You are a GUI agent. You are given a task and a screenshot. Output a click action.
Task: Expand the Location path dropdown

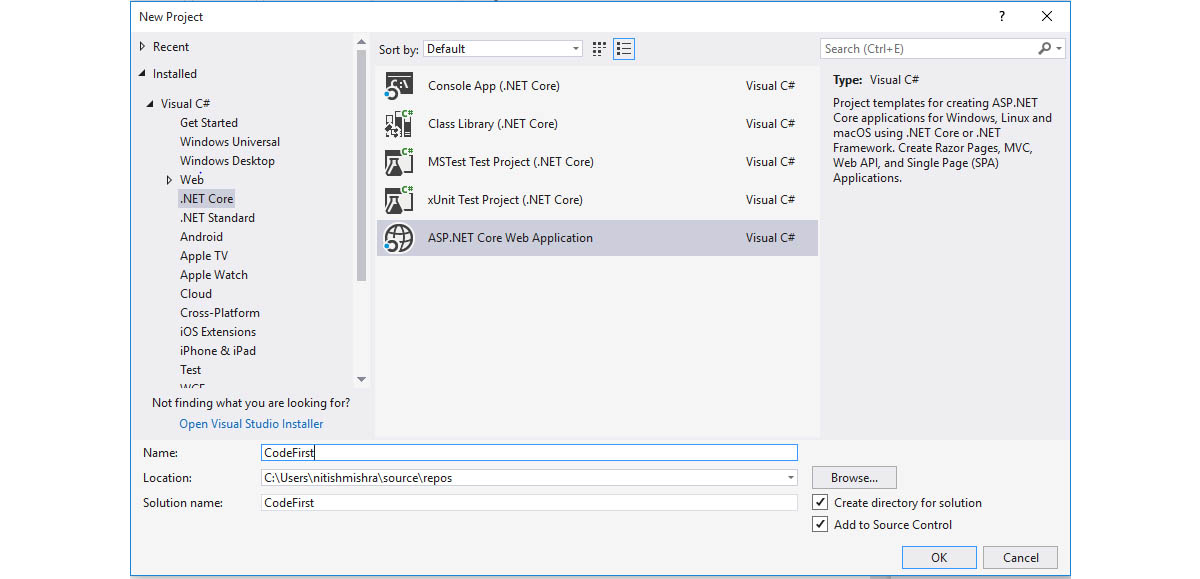(791, 478)
